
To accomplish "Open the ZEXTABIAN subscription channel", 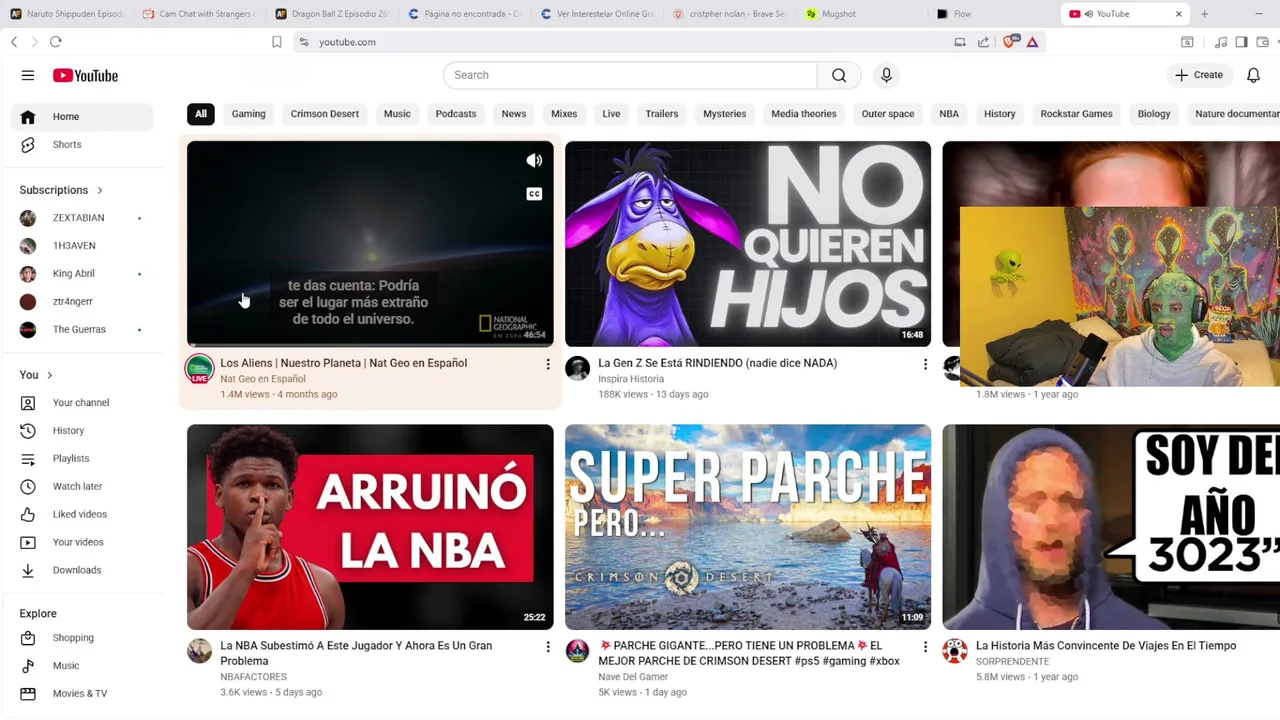I will 83,217.
